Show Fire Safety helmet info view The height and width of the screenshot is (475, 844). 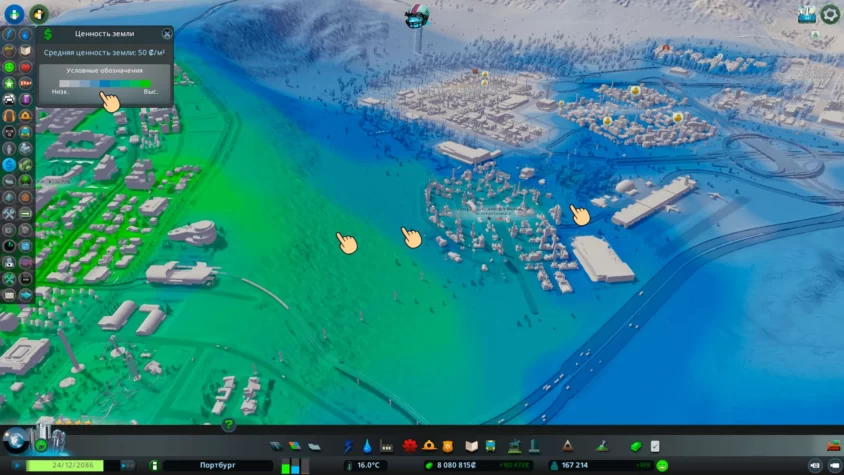pyautogui.click(x=25, y=116)
